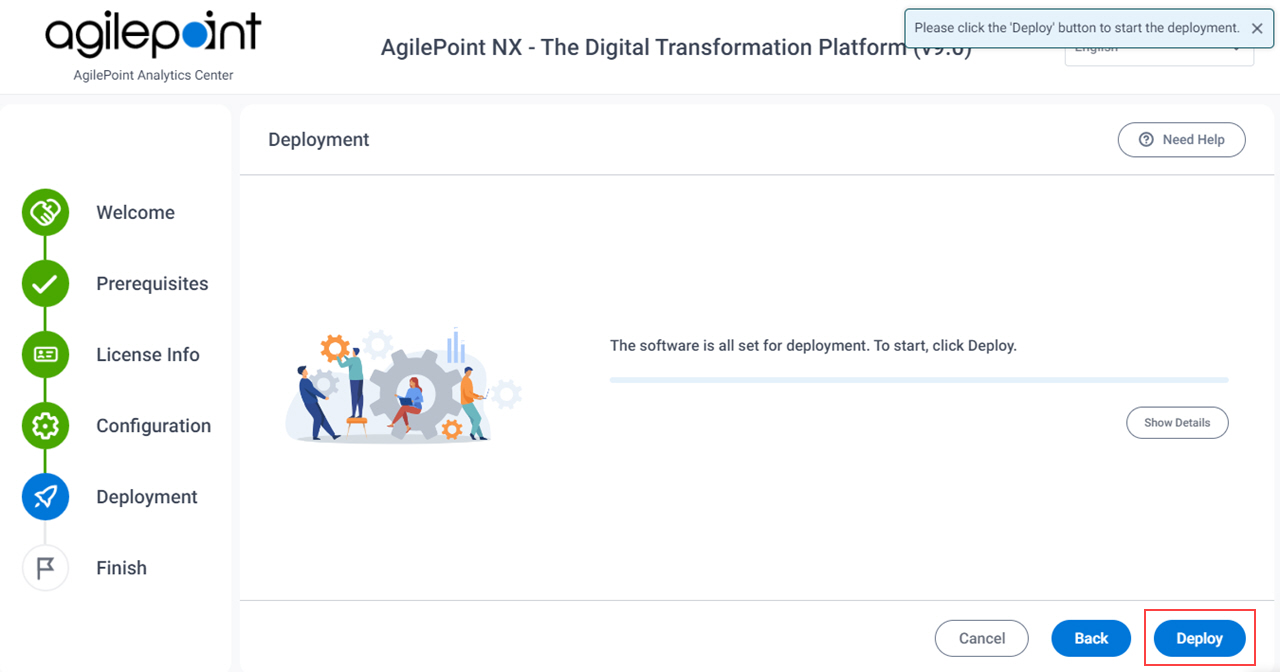
Task: Click the 'AgilePoint Analytics Center' subtitle
Action: click(153, 75)
